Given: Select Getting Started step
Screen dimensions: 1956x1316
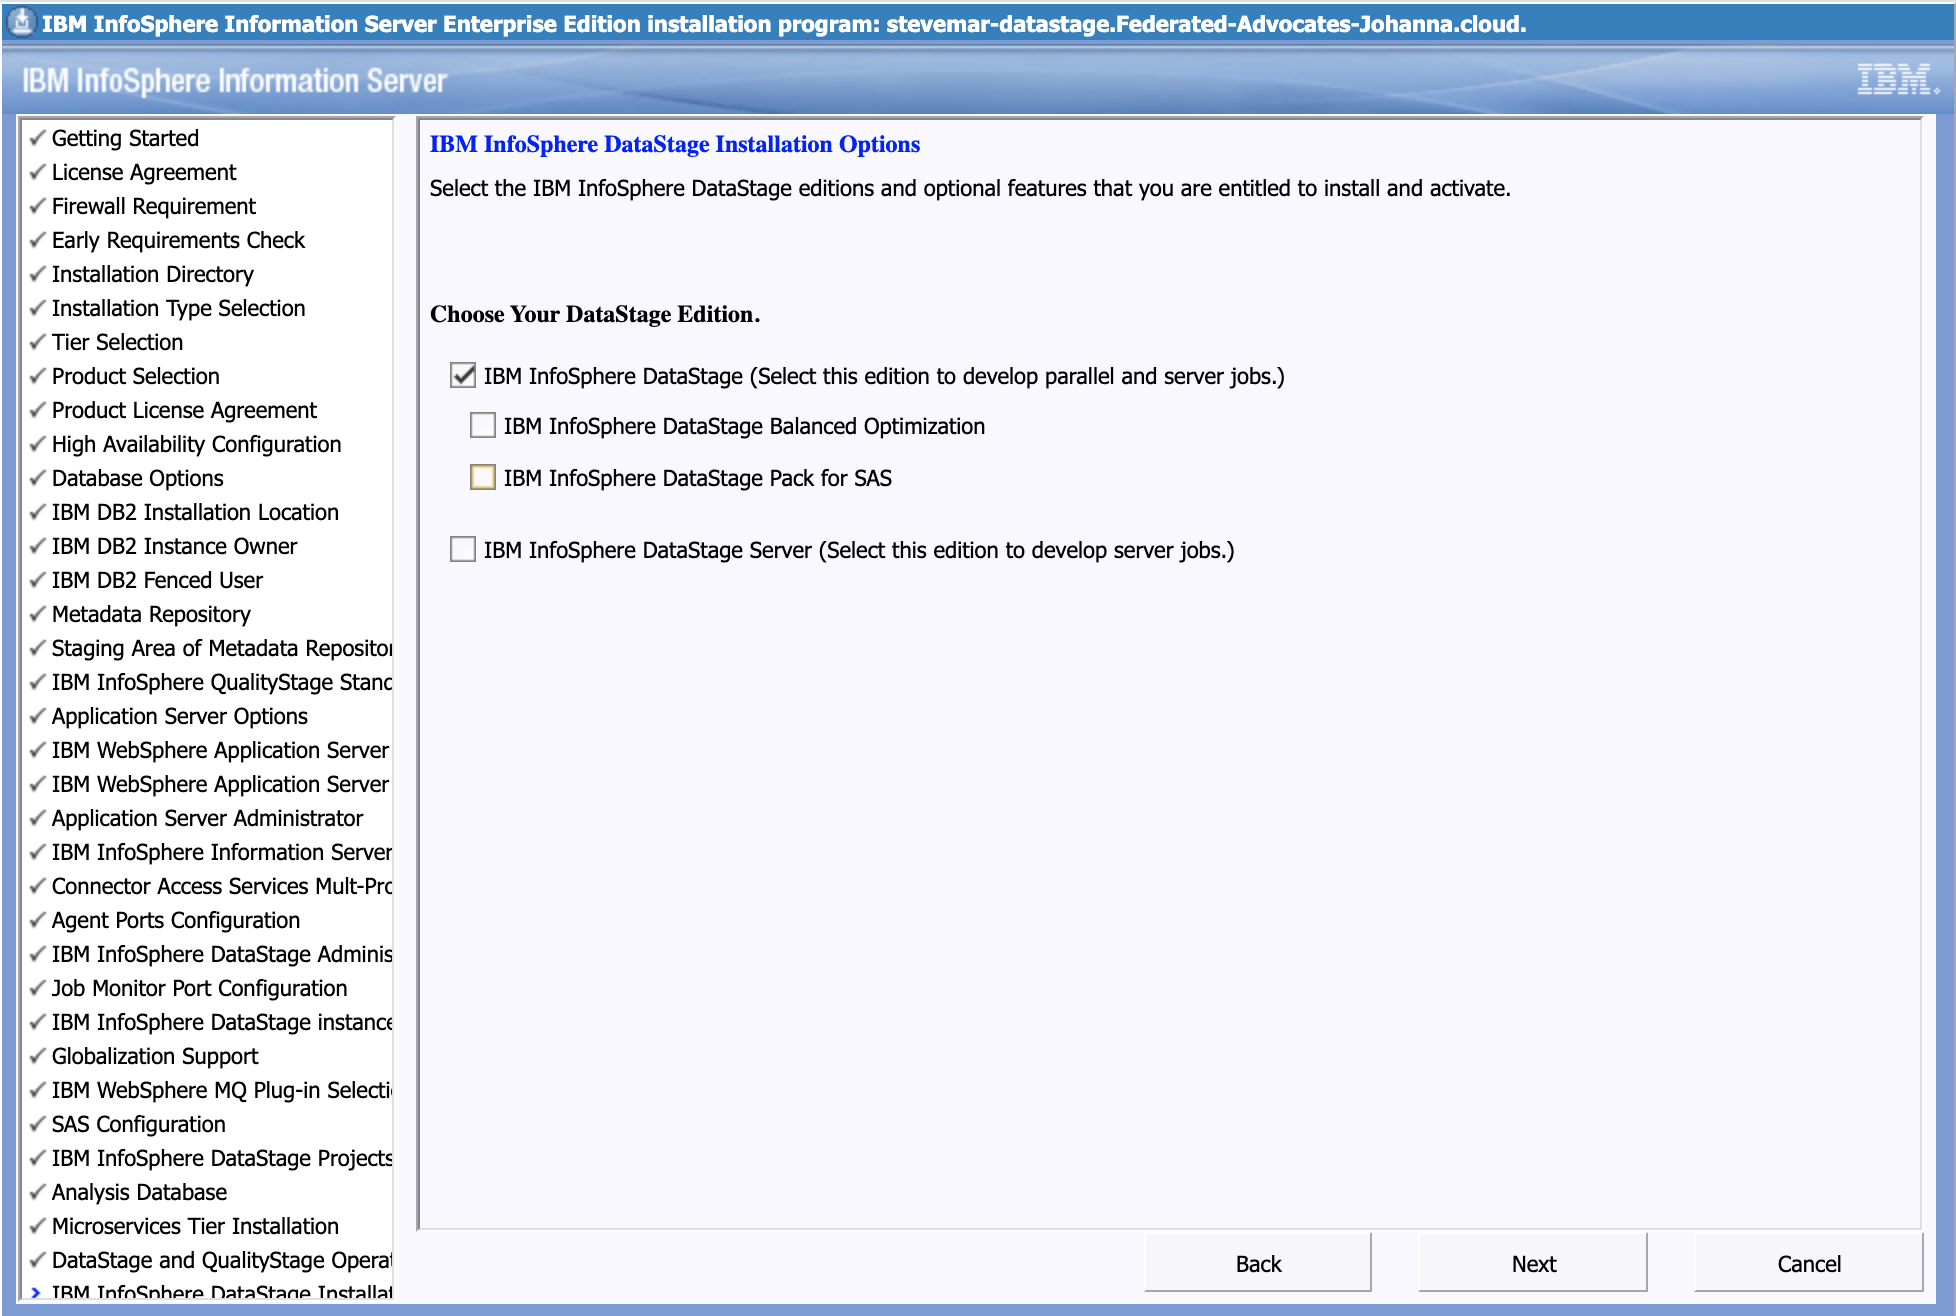Looking at the screenshot, I should [125, 138].
